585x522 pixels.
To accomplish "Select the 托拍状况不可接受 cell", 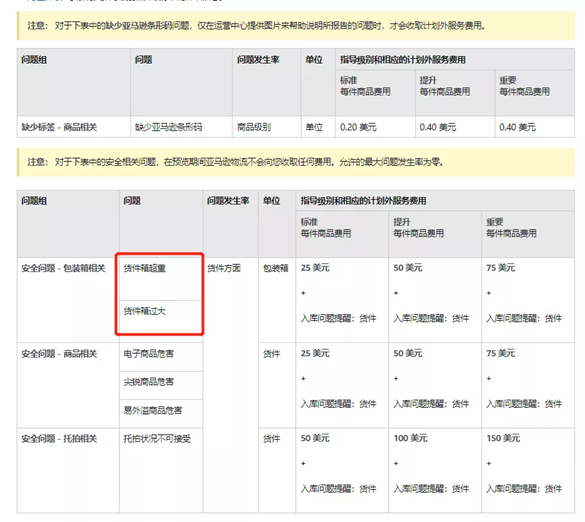I will [161, 470].
